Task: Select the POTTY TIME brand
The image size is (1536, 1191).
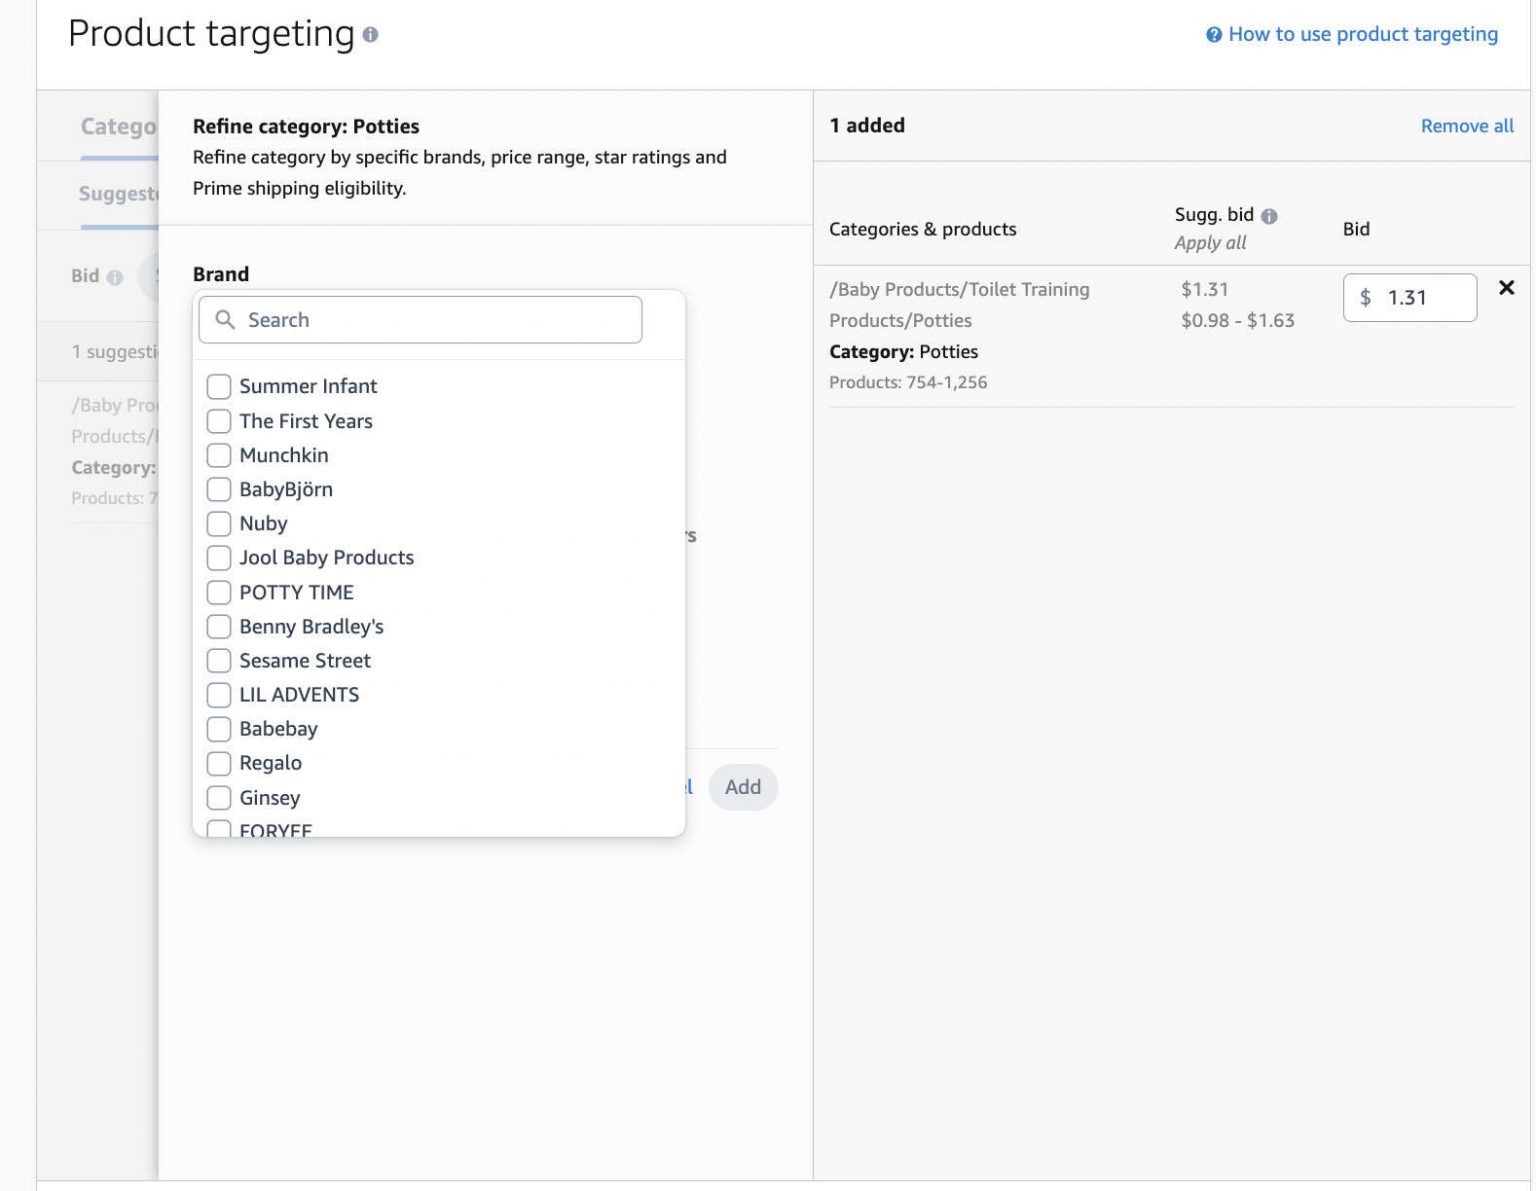Action: (219, 592)
